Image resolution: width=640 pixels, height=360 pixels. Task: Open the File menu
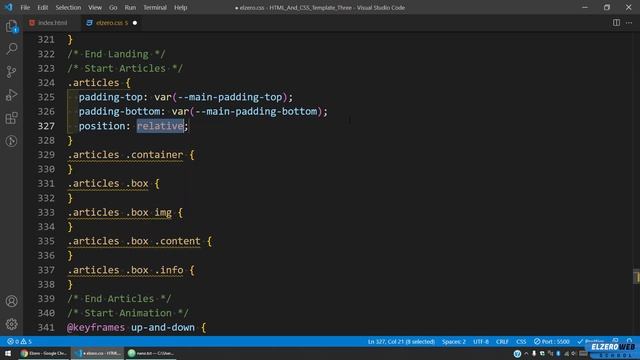(25, 7)
